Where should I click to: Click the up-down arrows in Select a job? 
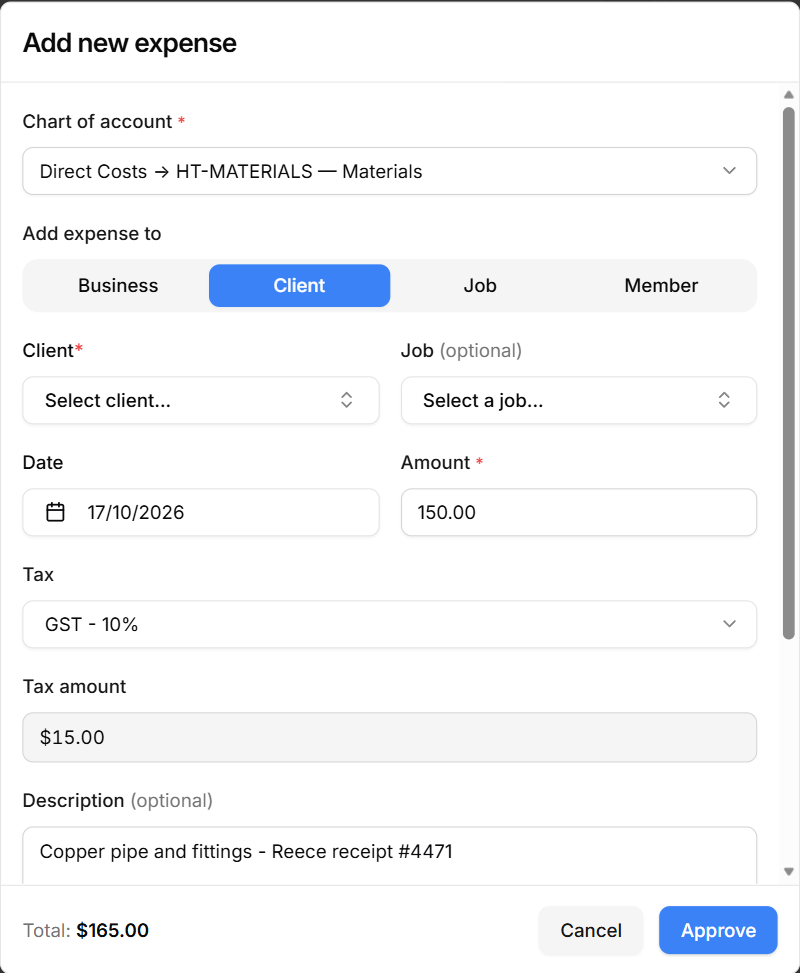click(724, 400)
